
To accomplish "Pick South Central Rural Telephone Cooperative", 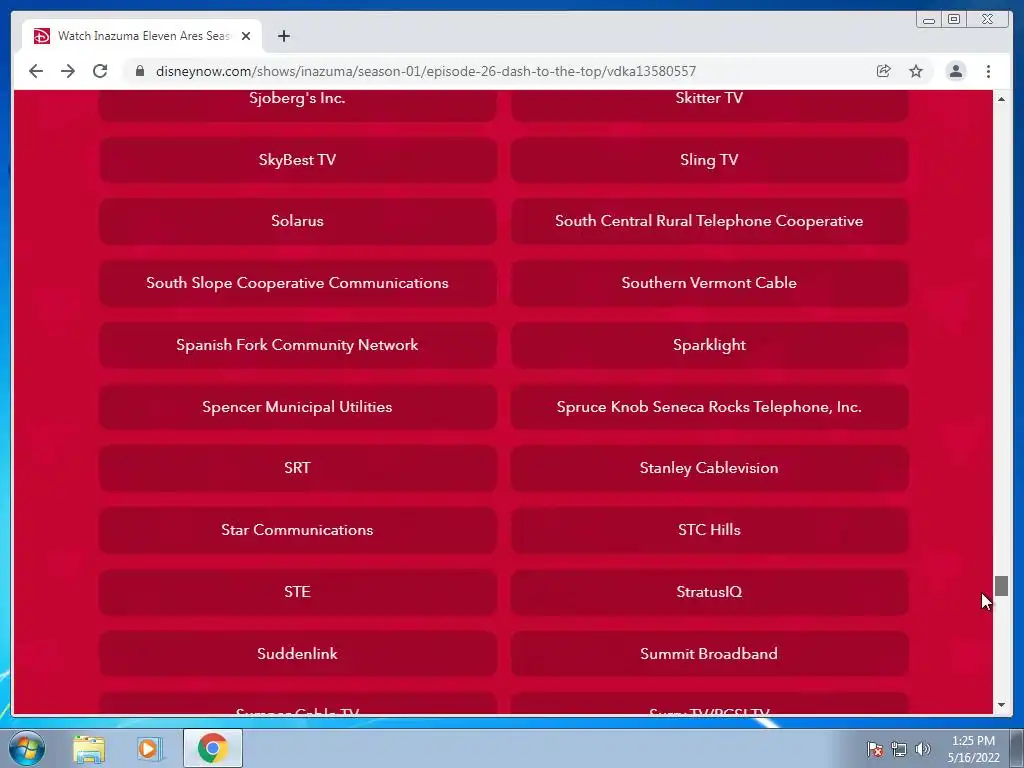I will click(709, 221).
